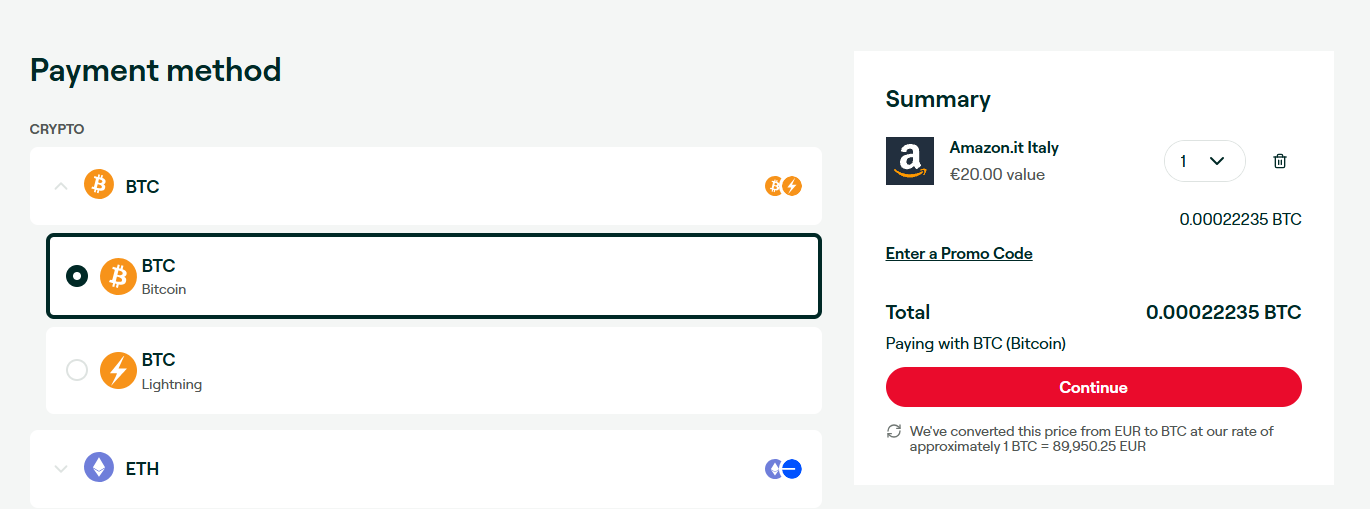Select the BTC Lightning radio button

(77, 370)
